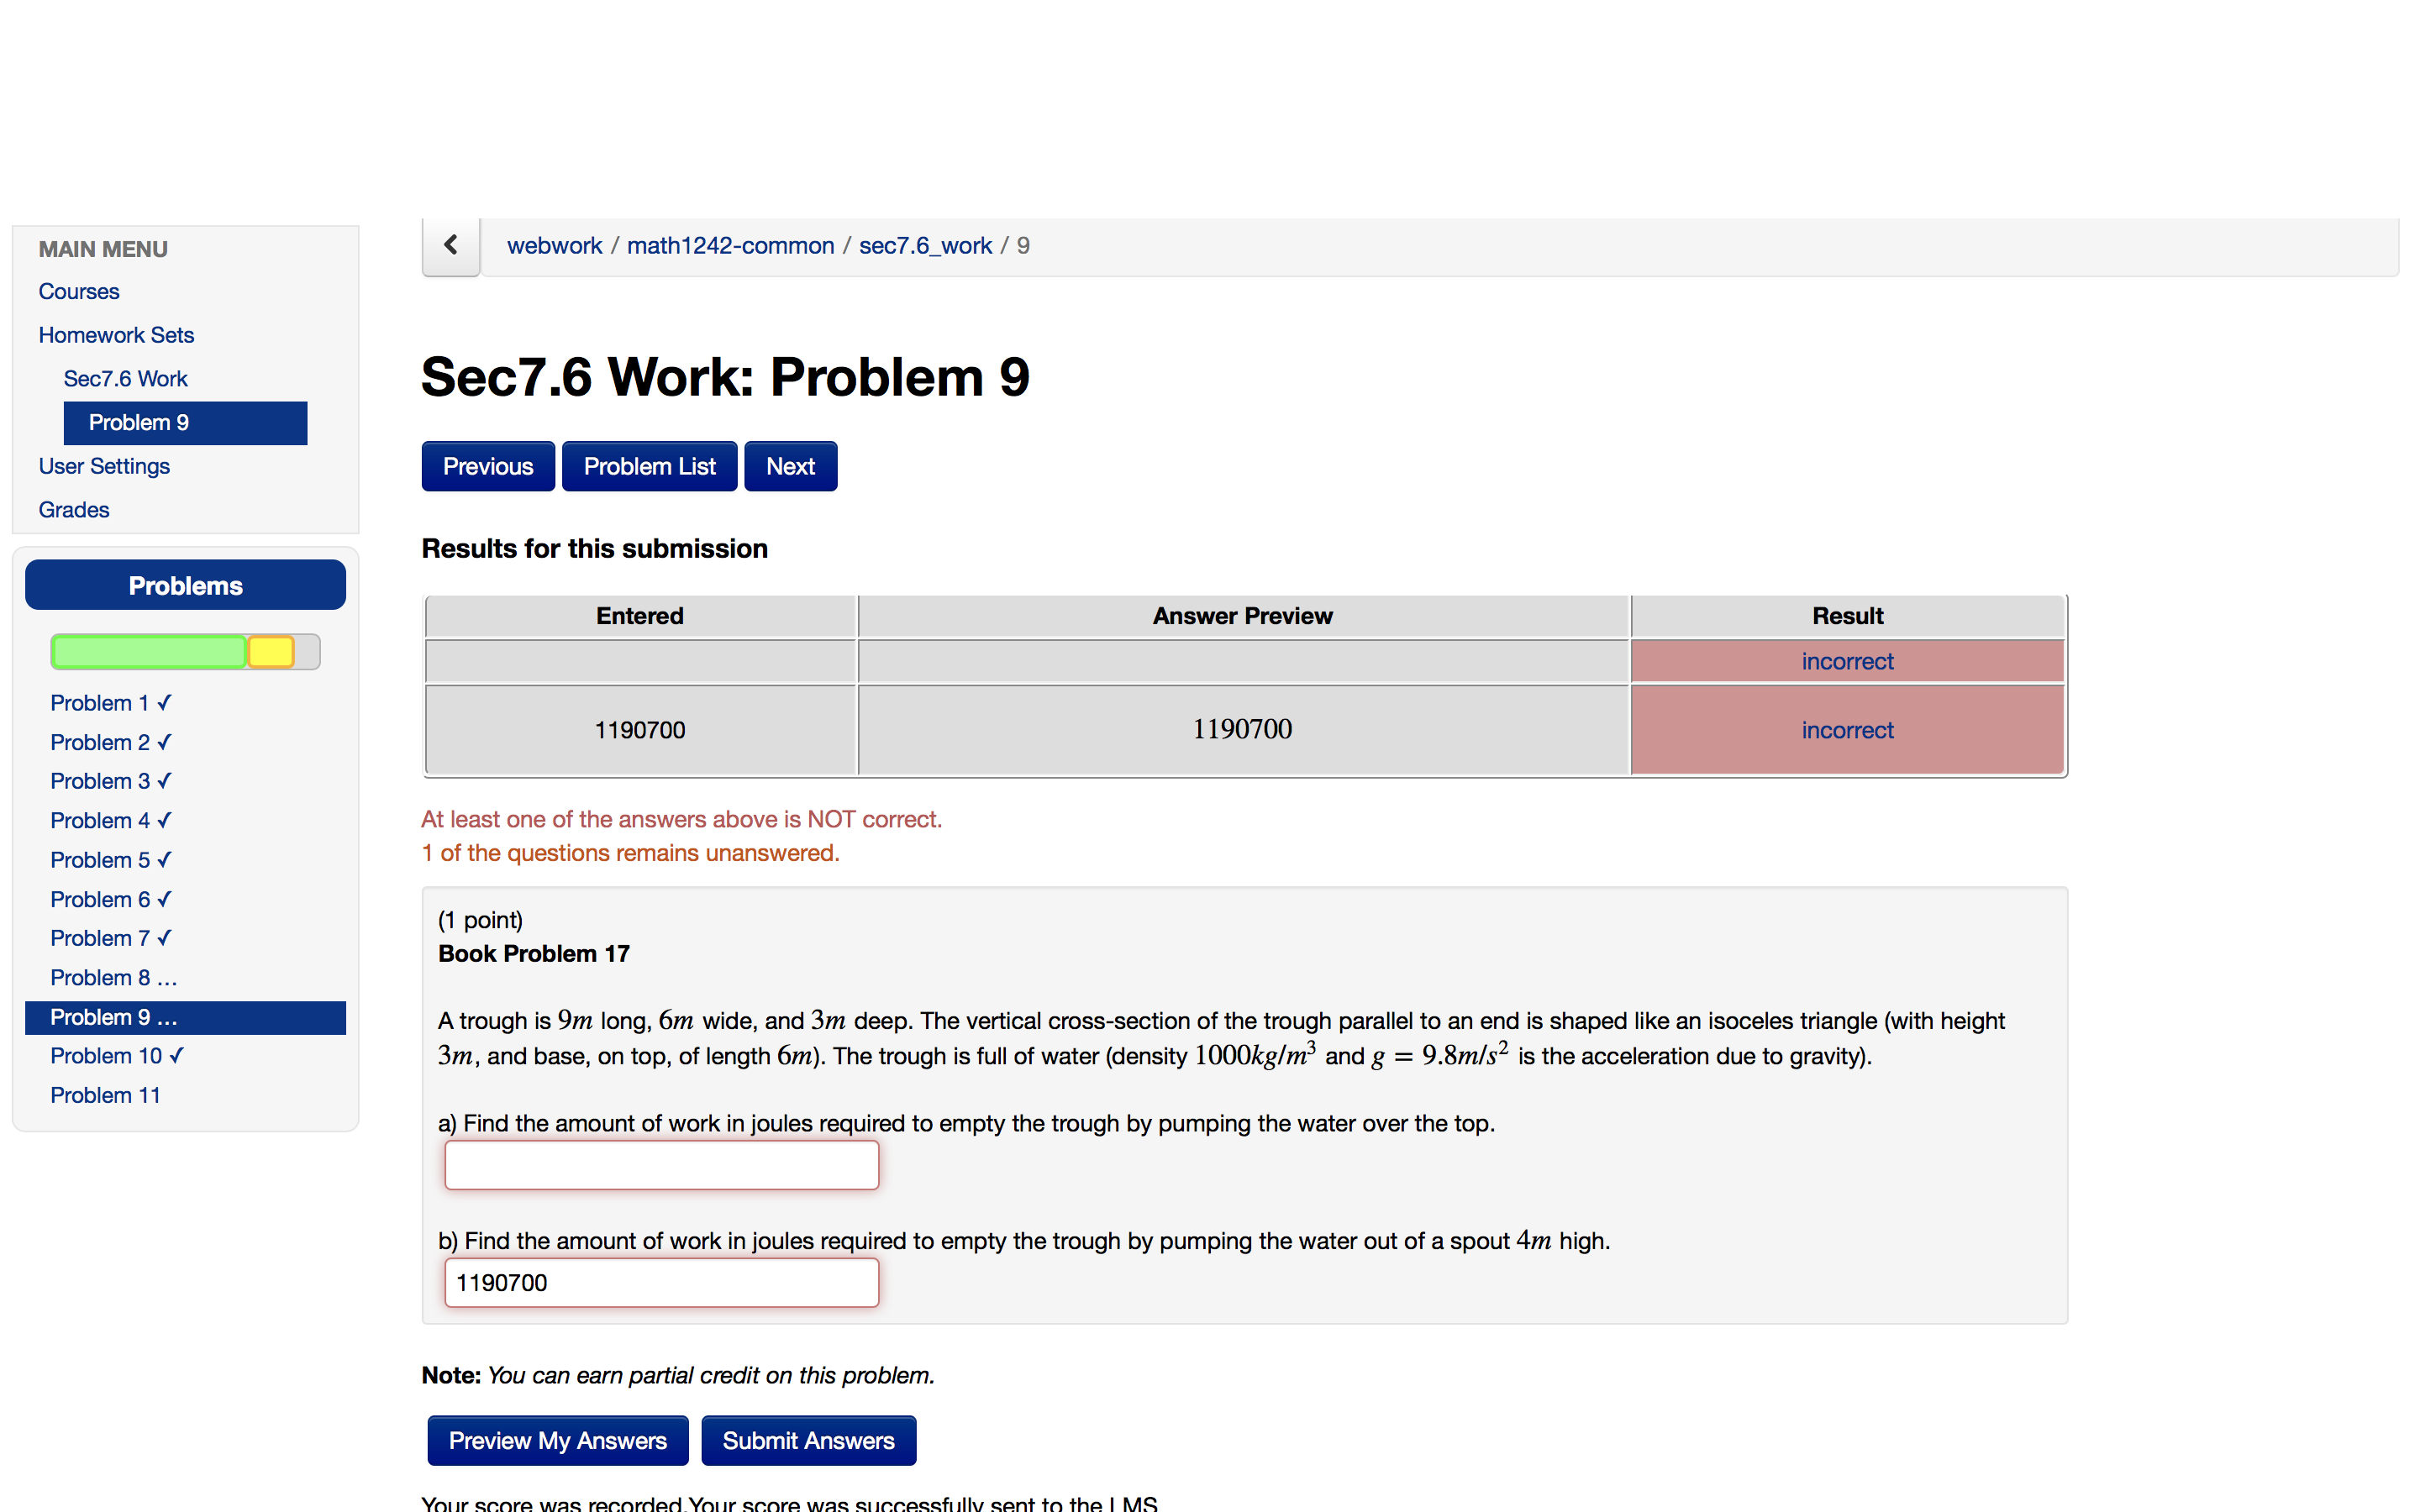The width and height of the screenshot is (2420, 1512).
Task: Click the part a) answer input field
Action: [x=661, y=1165]
